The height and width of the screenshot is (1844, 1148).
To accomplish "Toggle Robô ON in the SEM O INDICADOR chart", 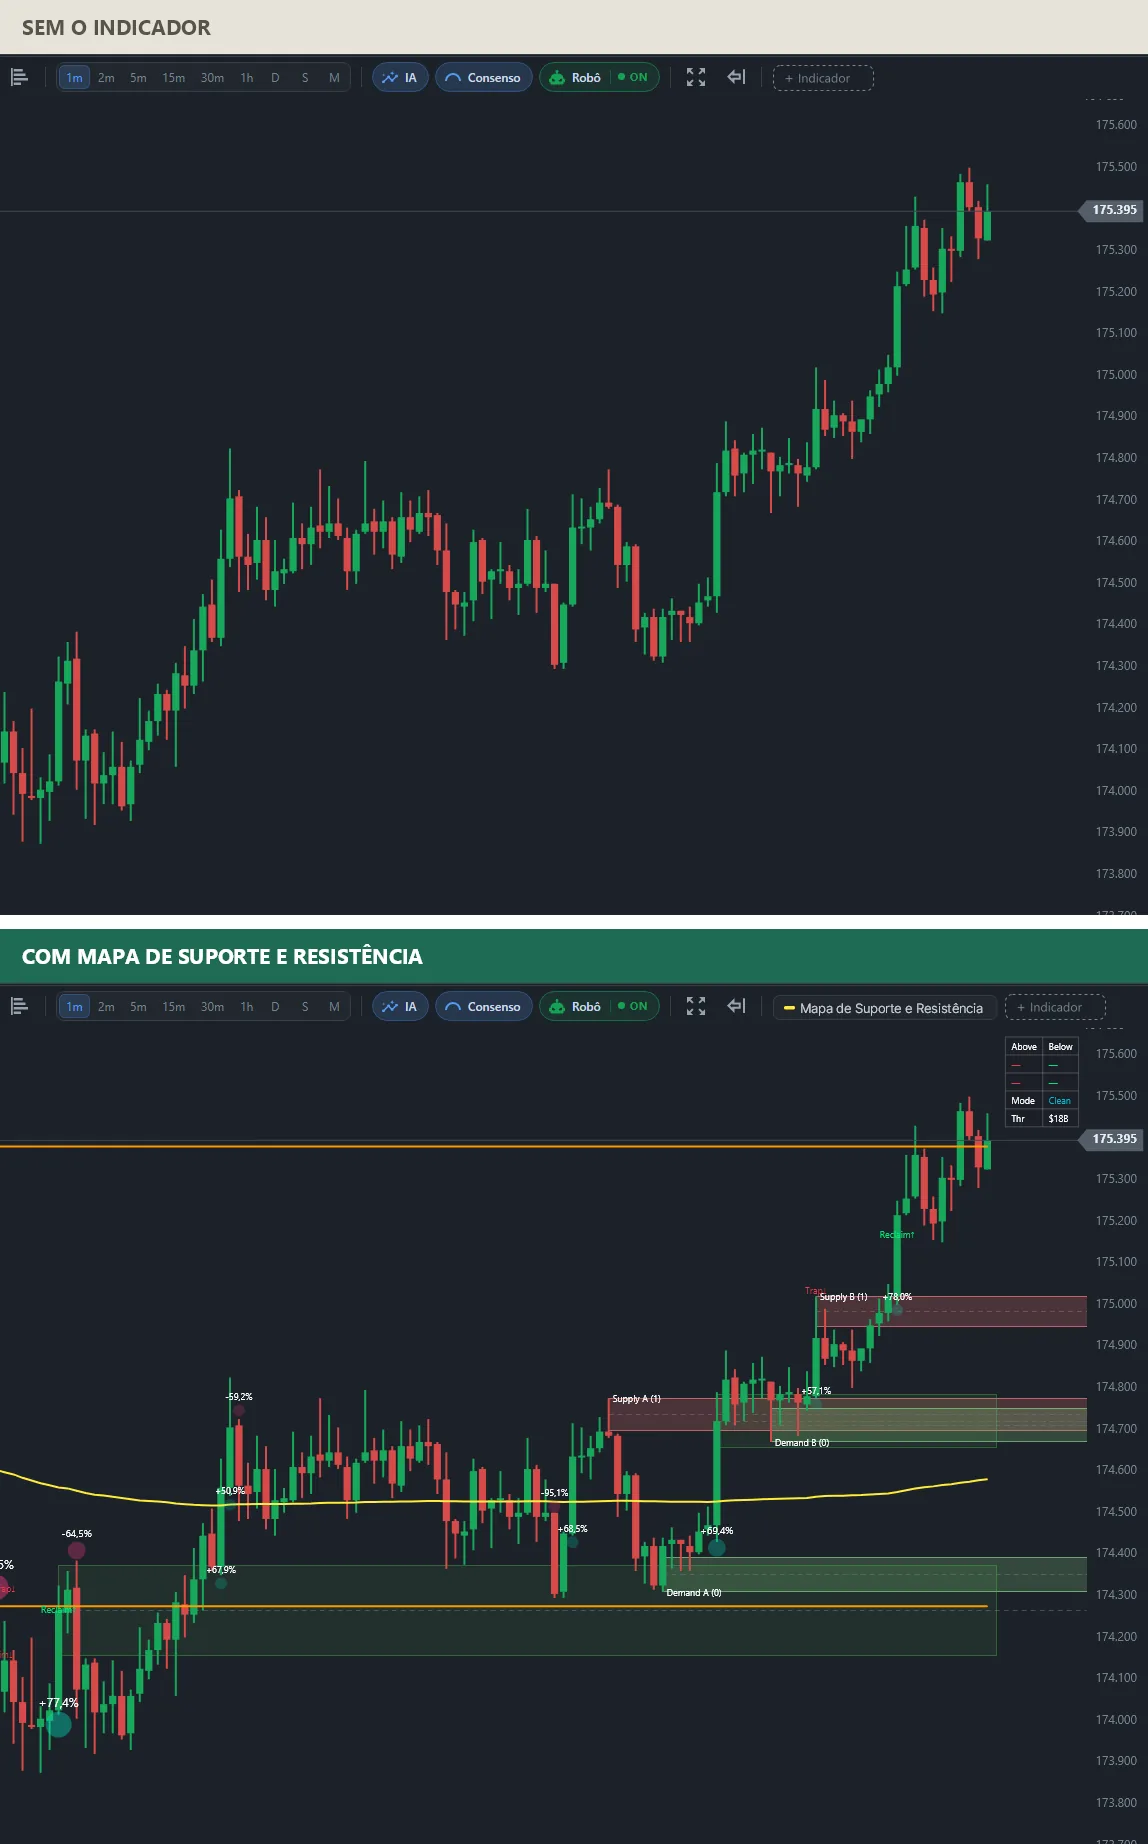I will pos(599,78).
